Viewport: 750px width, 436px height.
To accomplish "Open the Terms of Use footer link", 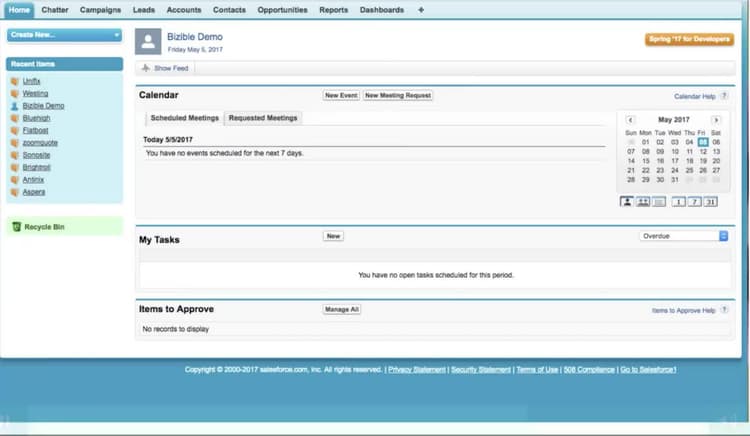I will click(x=537, y=370).
